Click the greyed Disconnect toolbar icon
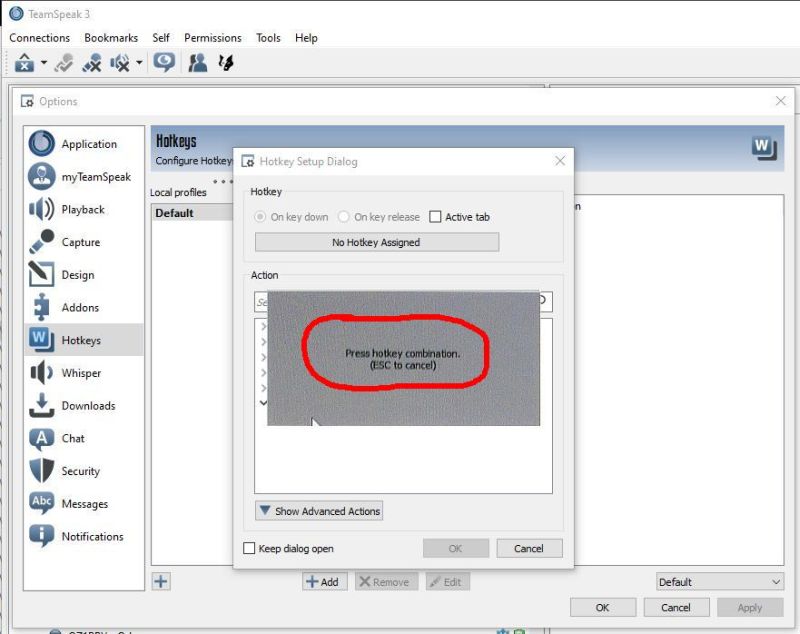This screenshot has height=634, width=800. coord(64,63)
